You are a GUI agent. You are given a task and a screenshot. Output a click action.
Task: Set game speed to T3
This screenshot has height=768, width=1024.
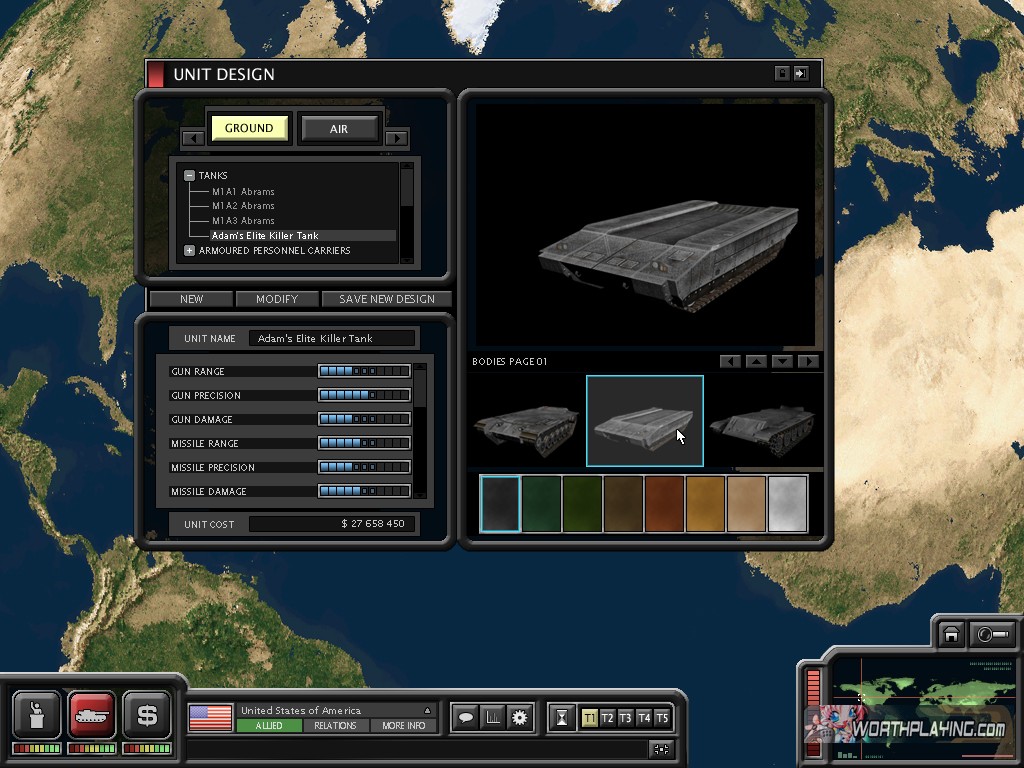[x=625, y=718]
